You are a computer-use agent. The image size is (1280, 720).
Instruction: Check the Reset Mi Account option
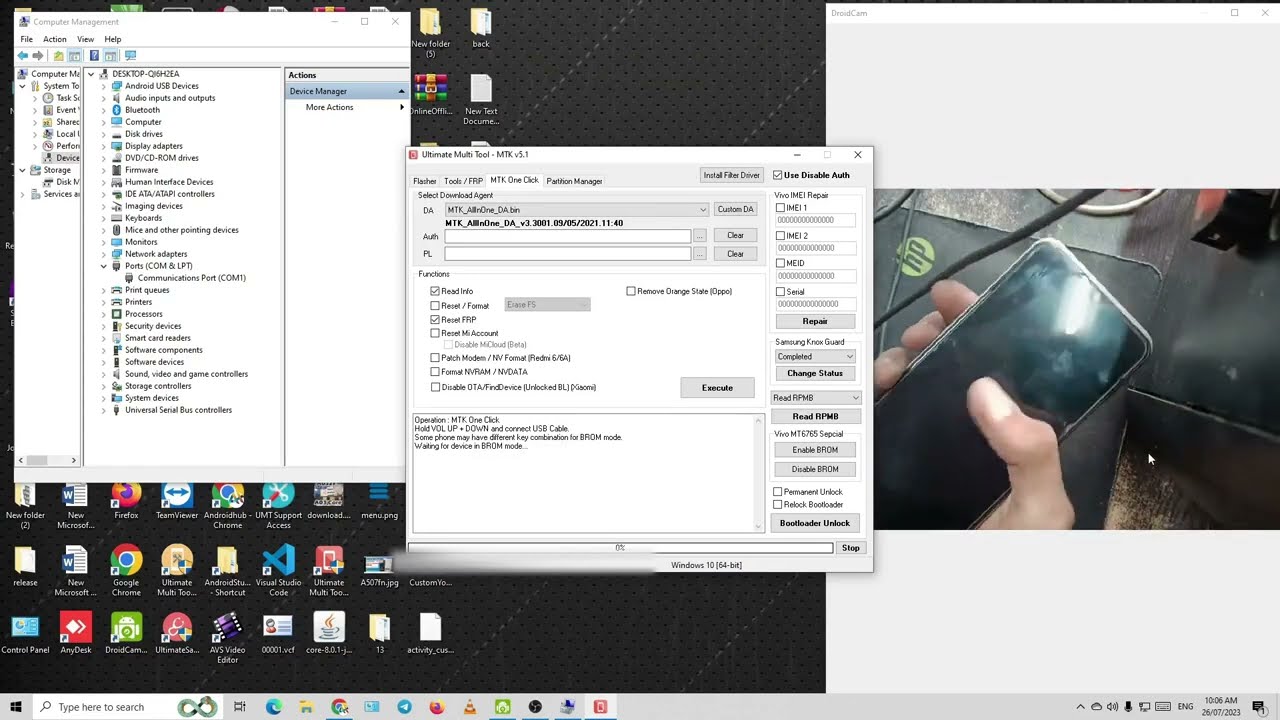(435, 333)
